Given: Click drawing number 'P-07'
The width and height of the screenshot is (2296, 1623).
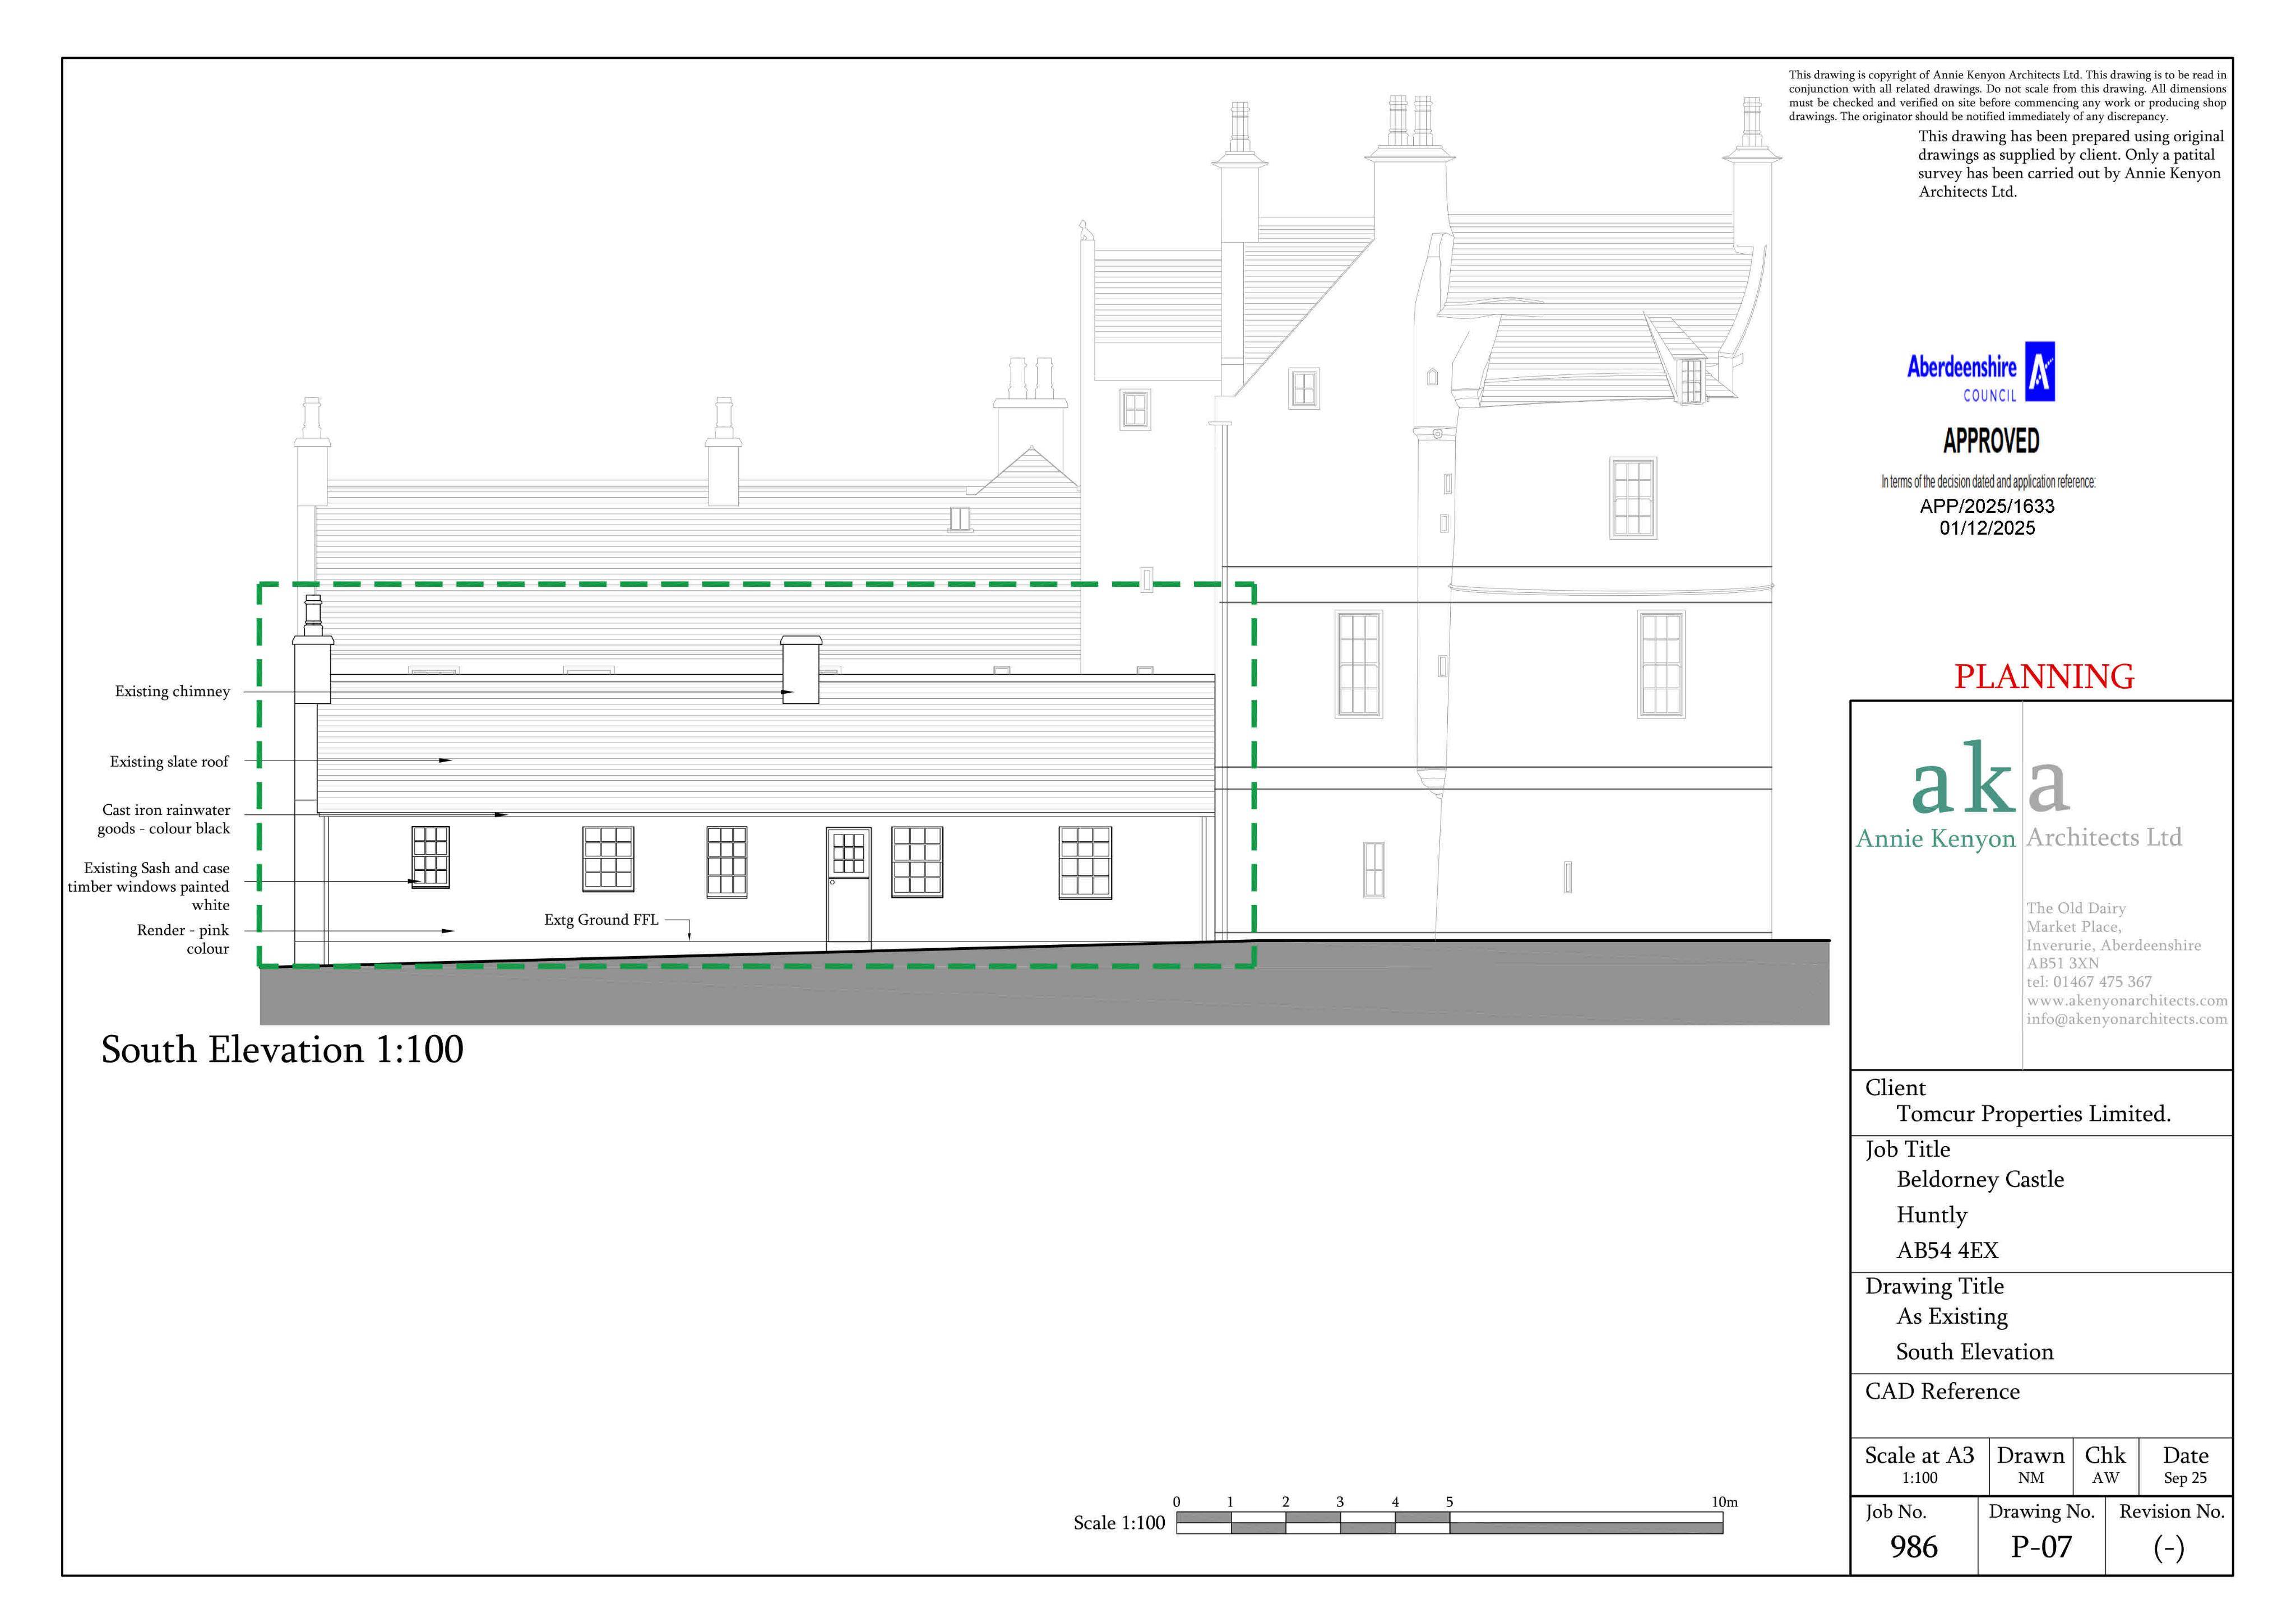Looking at the screenshot, I should click(x=2042, y=1548).
